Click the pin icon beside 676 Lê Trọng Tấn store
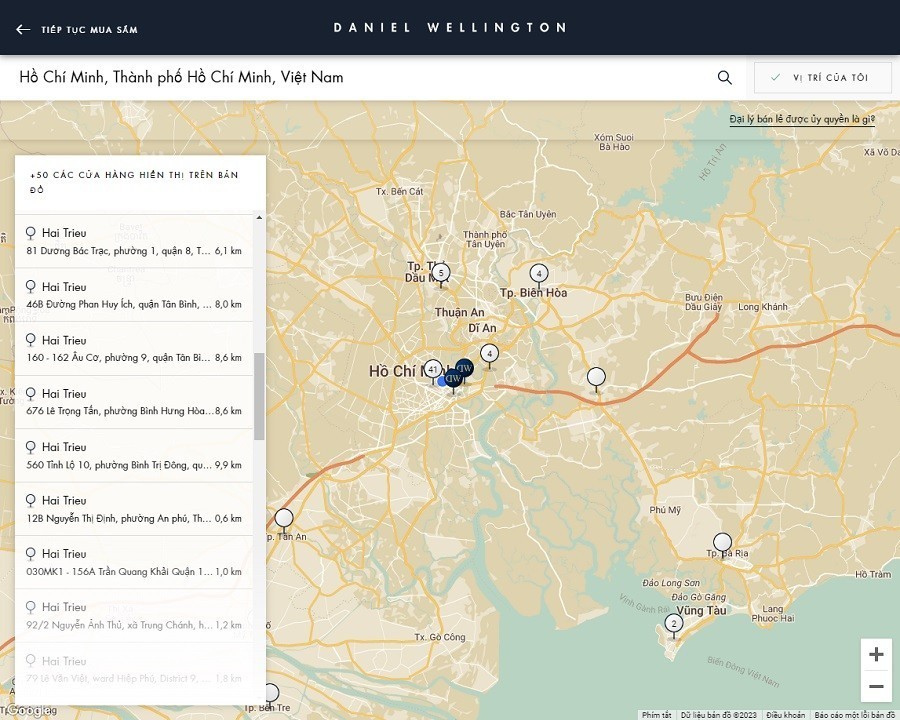The image size is (900, 720). tap(31, 393)
